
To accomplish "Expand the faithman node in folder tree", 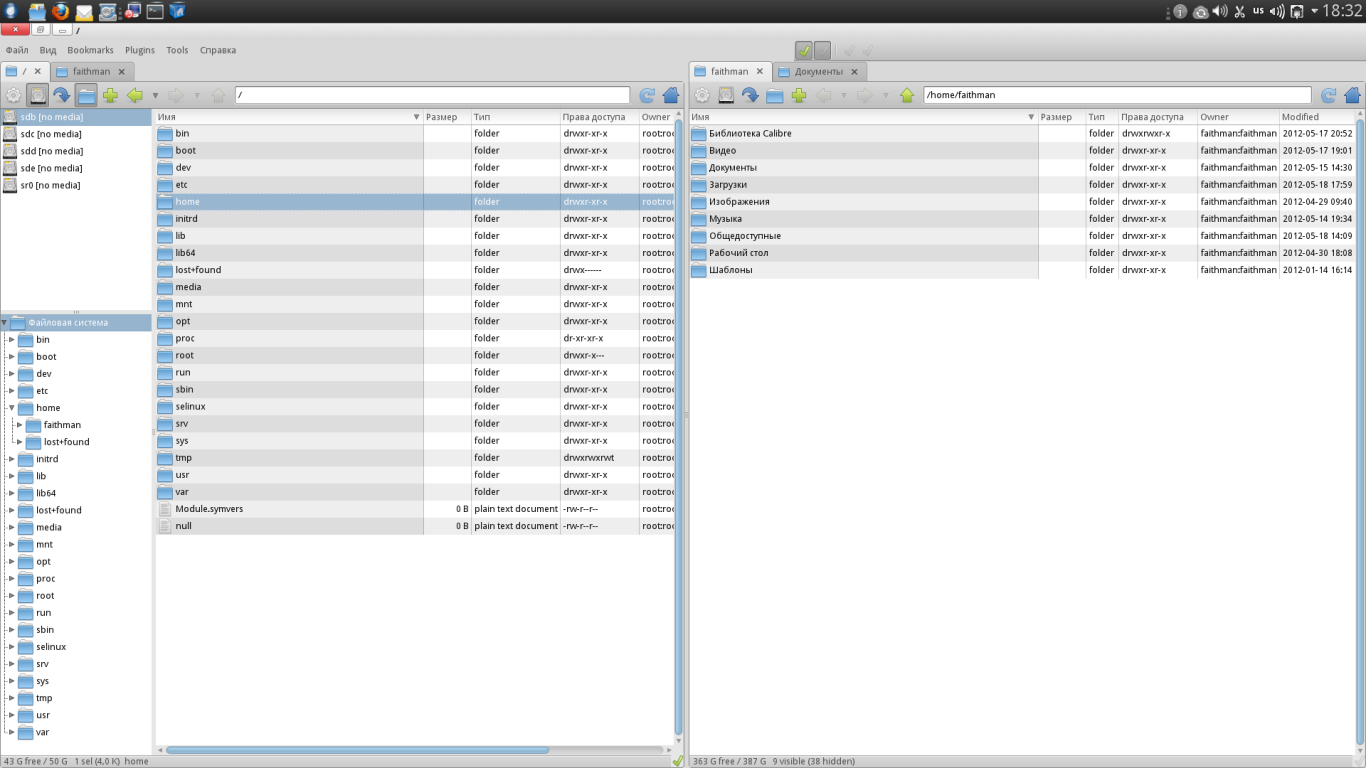I will (x=19, y=425).
